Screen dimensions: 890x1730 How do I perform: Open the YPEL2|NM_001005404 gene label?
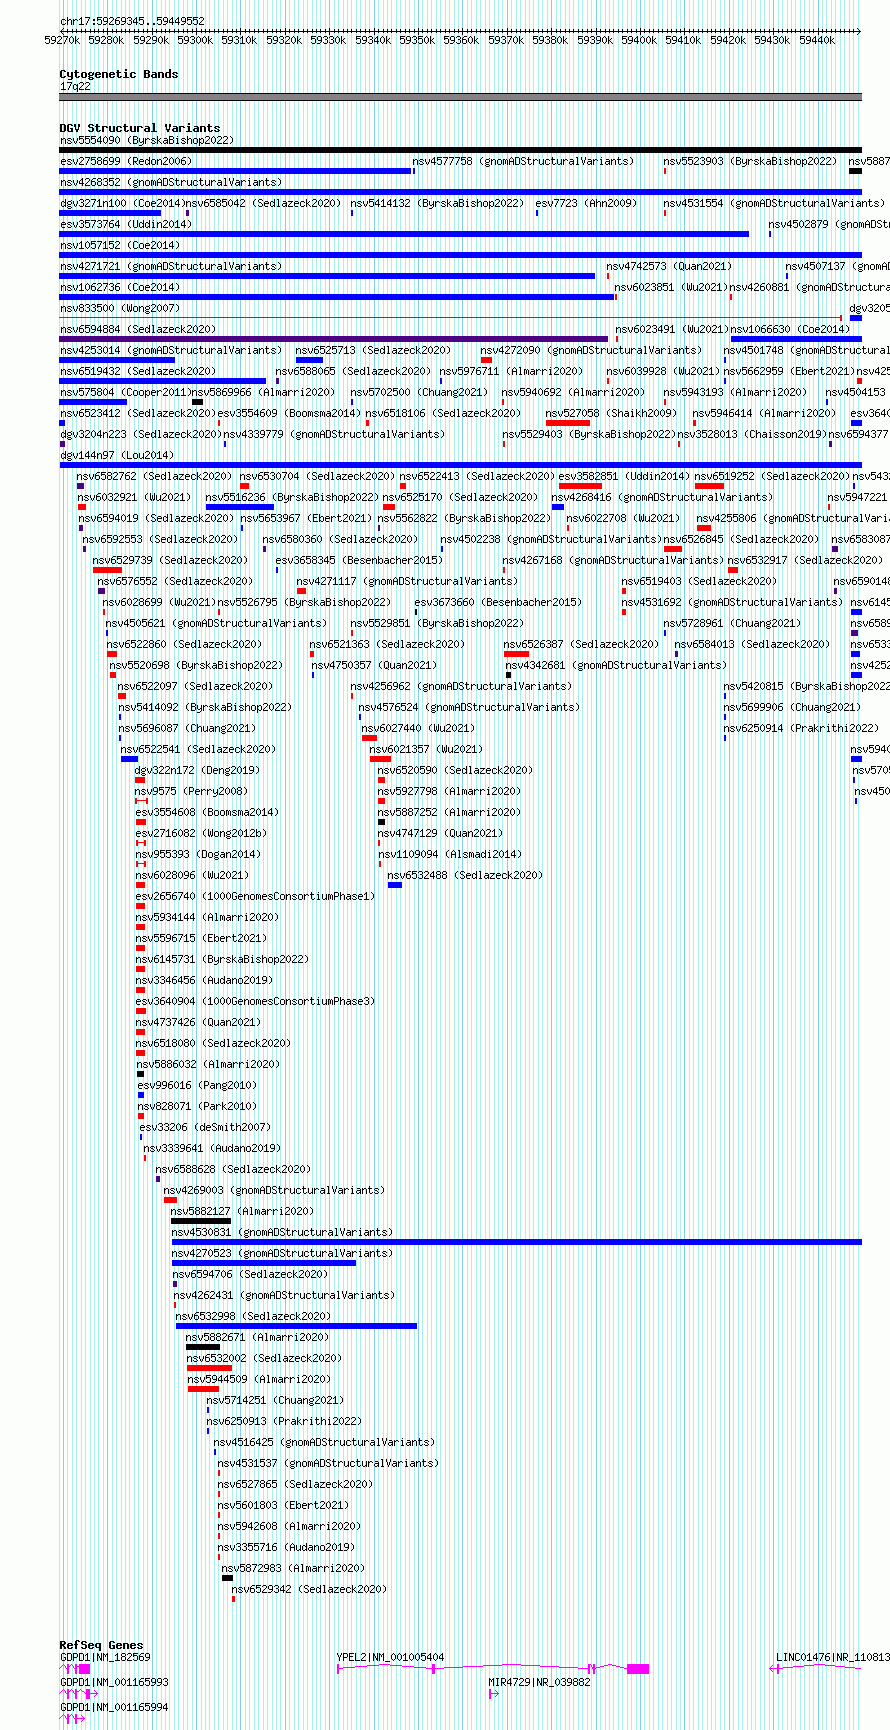[391, 1657]
